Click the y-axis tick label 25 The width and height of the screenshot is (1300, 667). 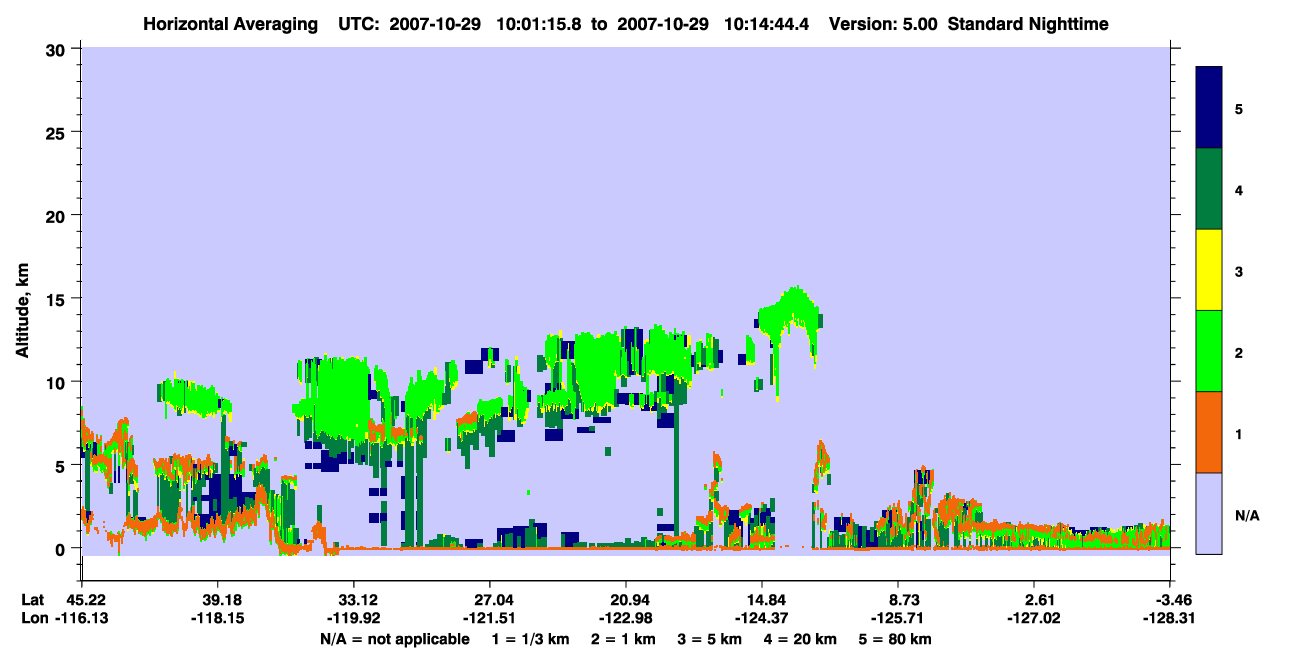[58, 132]
